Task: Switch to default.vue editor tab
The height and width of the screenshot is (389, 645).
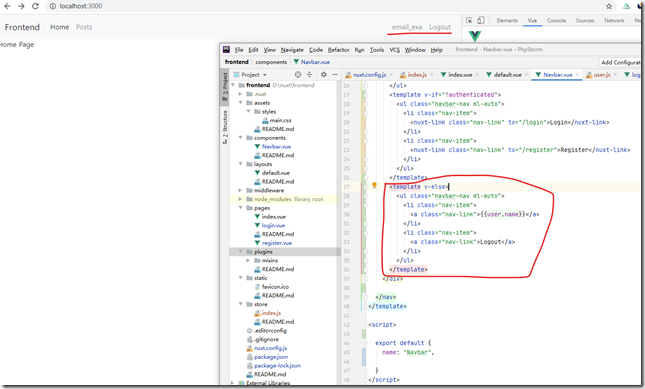Action: pyautogui.click(x=507, y=75)
